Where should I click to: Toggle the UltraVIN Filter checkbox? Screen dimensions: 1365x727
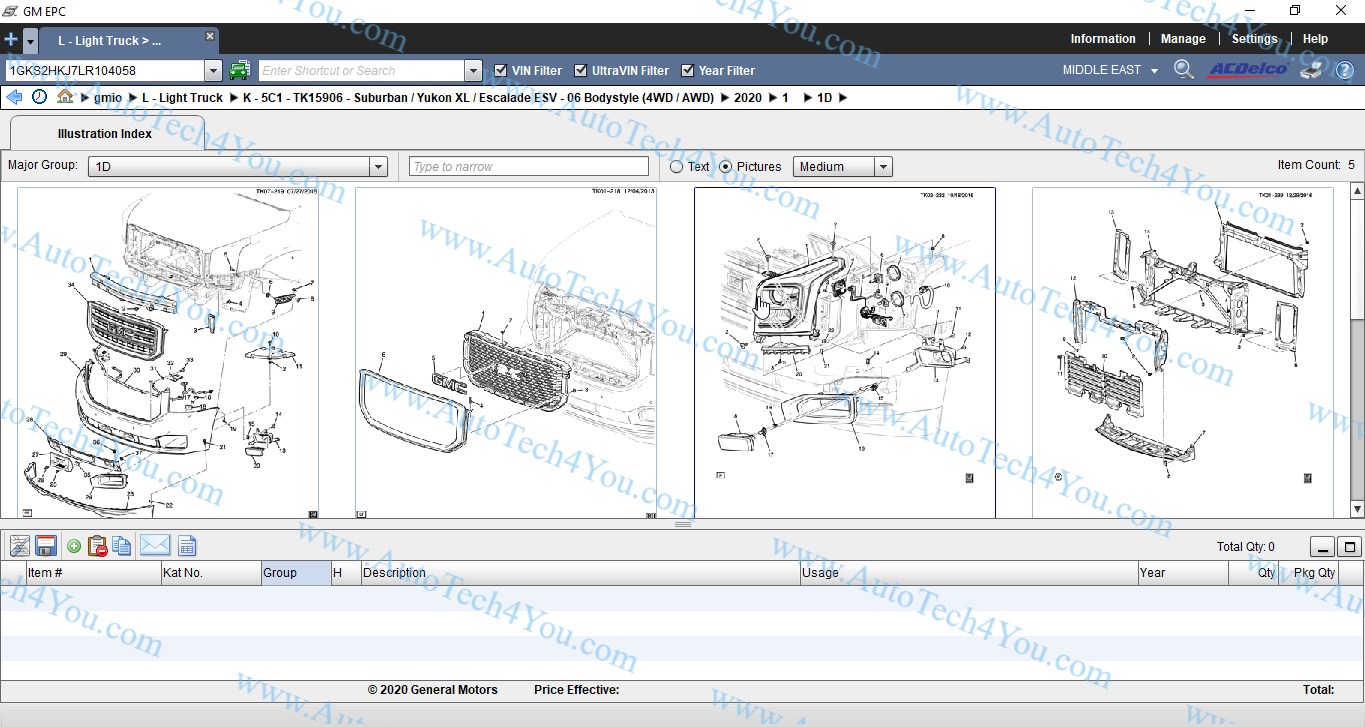tap(581, 70)
